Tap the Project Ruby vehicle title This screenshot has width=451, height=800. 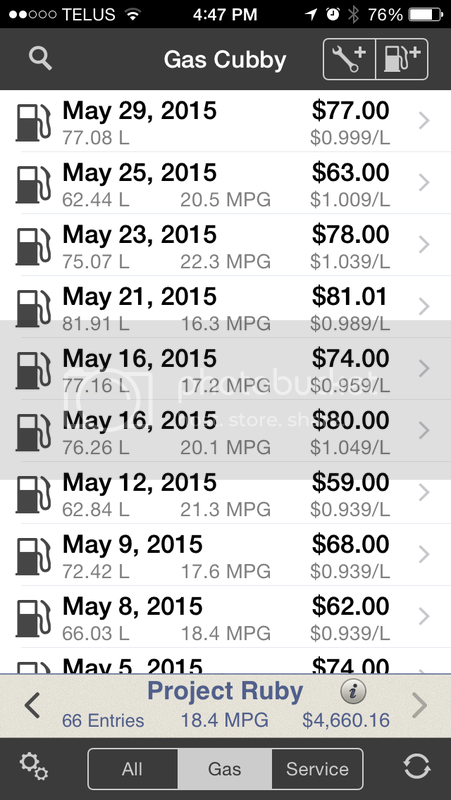coord(225,691)
